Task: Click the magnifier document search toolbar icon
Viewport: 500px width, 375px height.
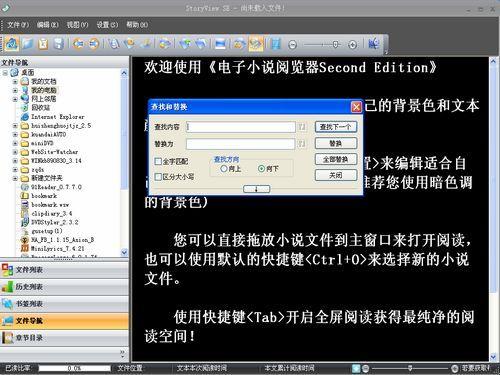Action: click(x=114, y=44)
